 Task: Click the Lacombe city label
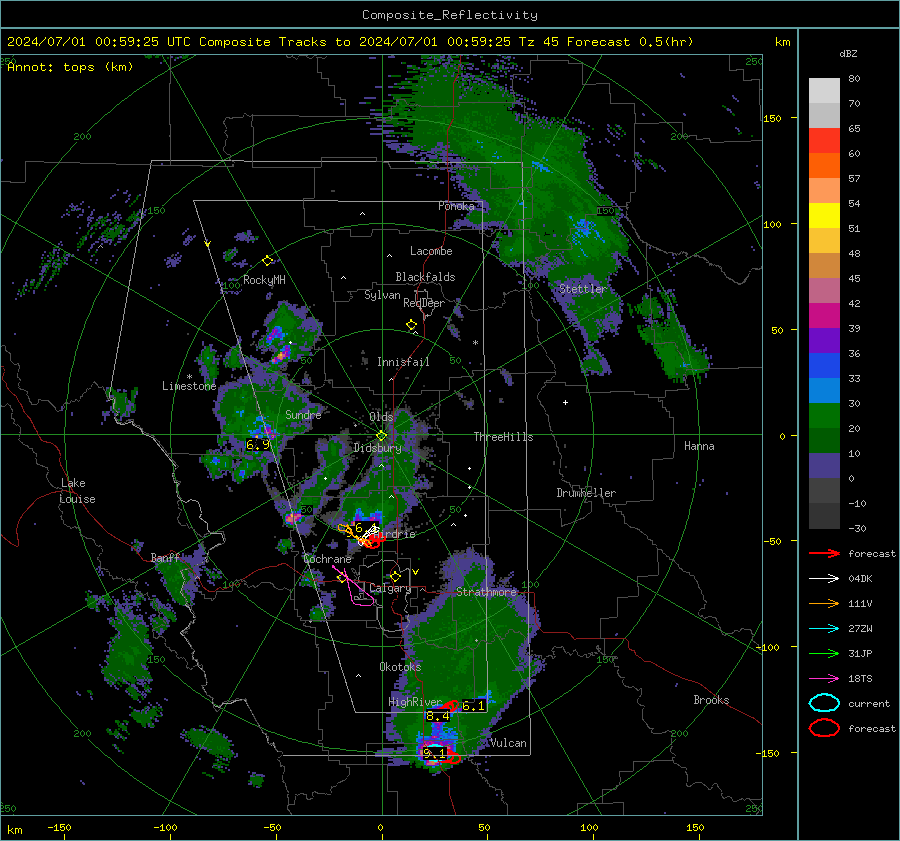click(431, 251)
